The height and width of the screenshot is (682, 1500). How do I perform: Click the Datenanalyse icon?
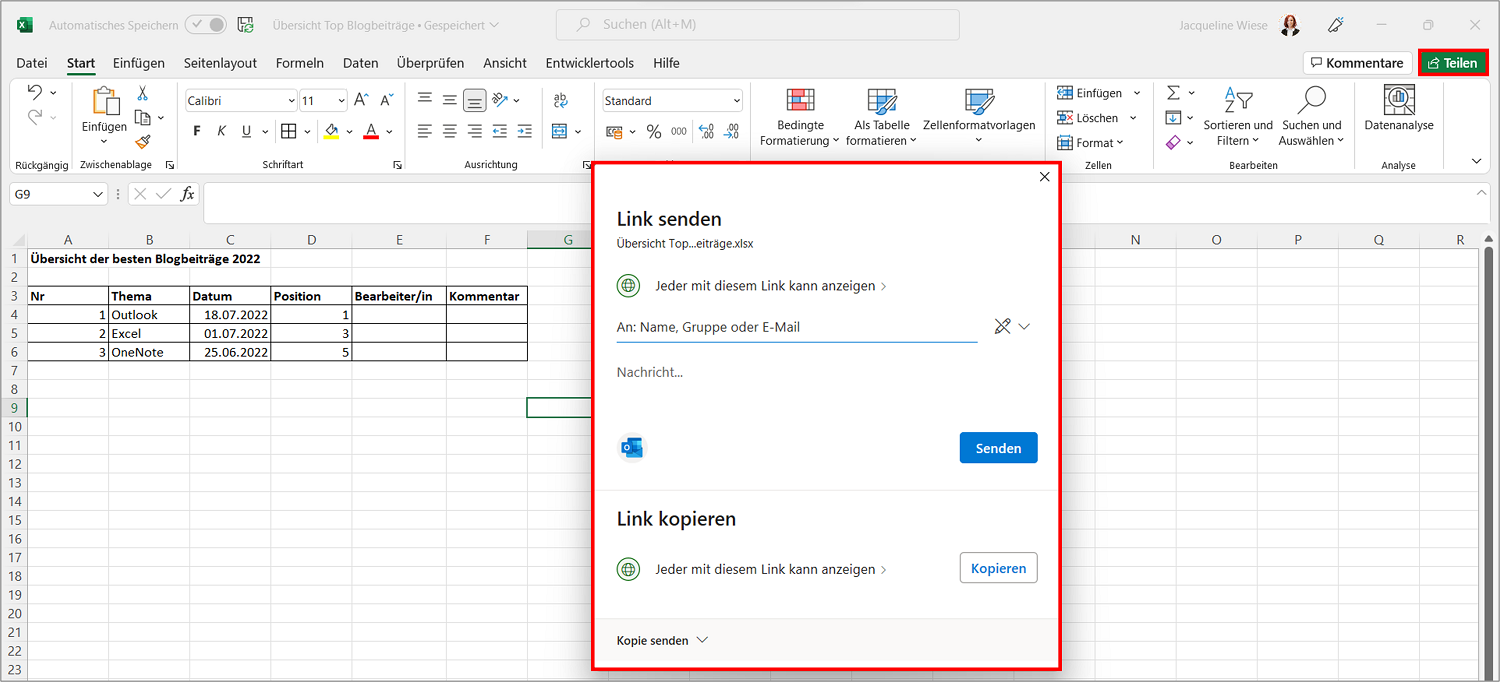tap(1398, 100)
